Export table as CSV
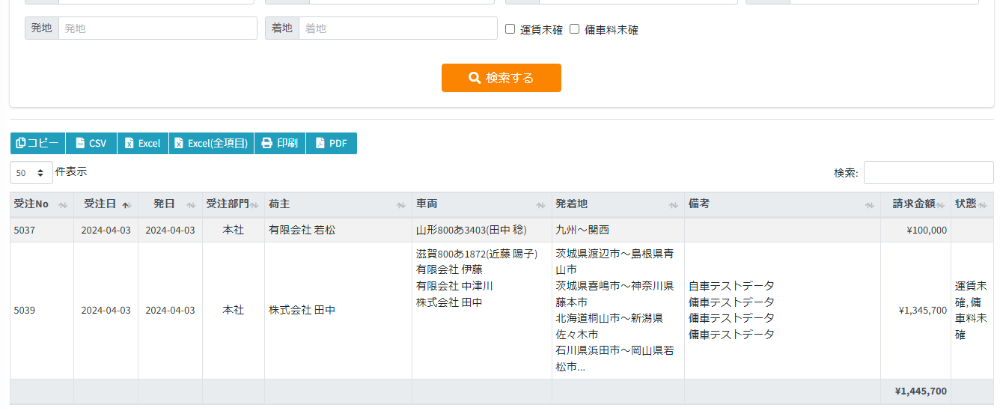1000x410 pixels. 91,143
